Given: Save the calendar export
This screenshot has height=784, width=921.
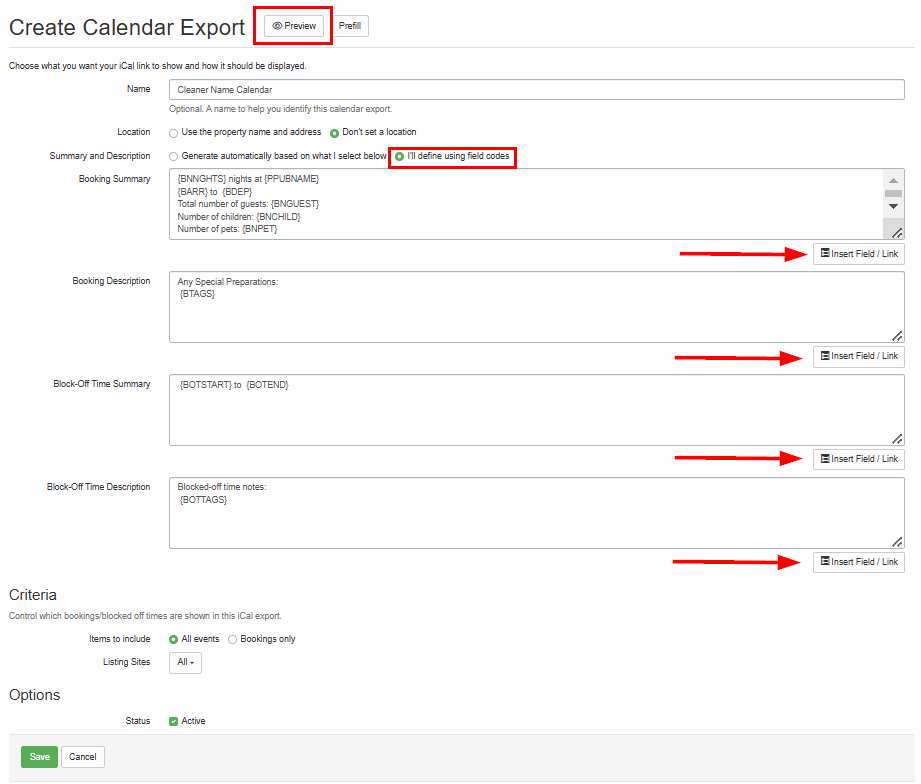Looking at the screenshot, I should click(x=39, y=757).
